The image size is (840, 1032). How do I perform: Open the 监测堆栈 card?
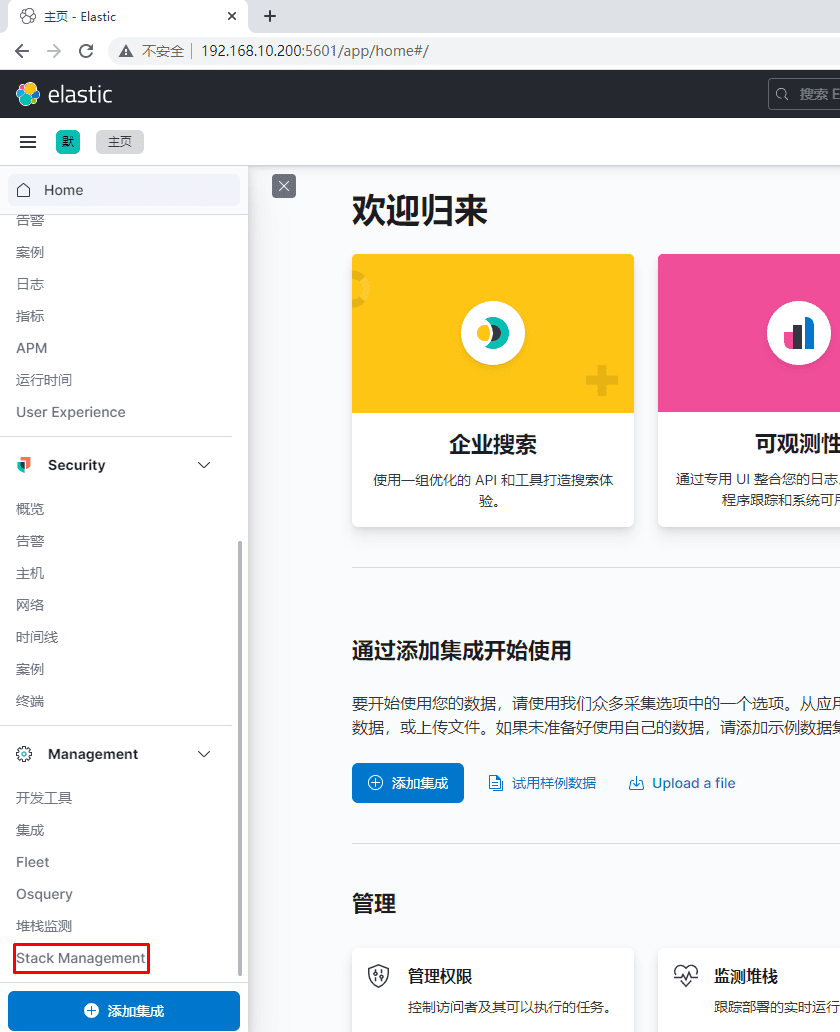(x=749, y=990)
